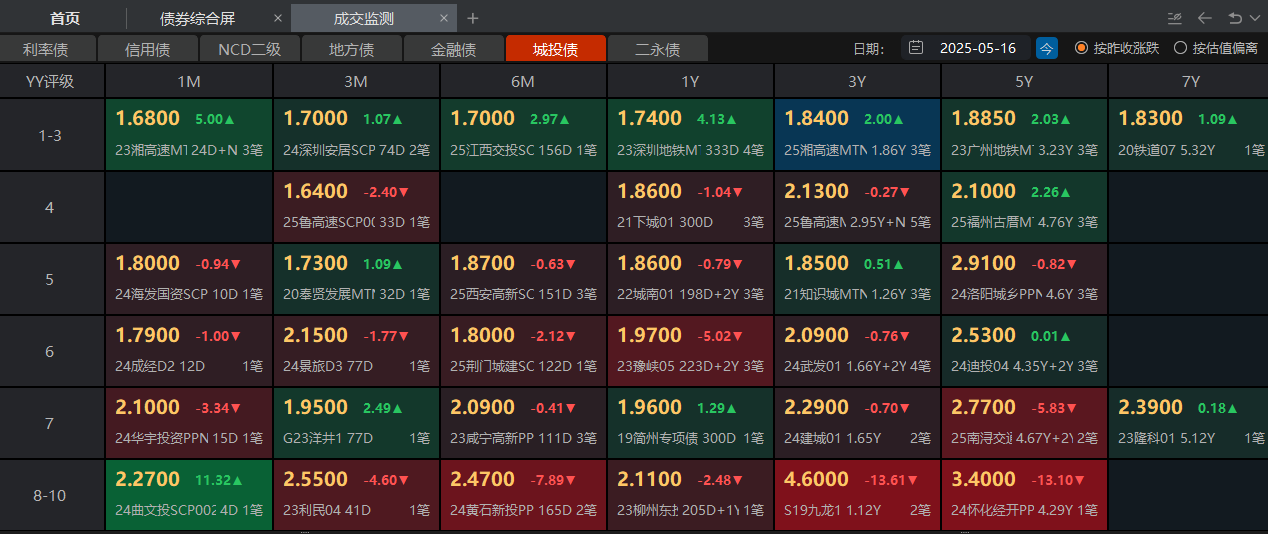
Task: Open cell 23隆科01 2.3900
Action: (x=1190, y=423)
